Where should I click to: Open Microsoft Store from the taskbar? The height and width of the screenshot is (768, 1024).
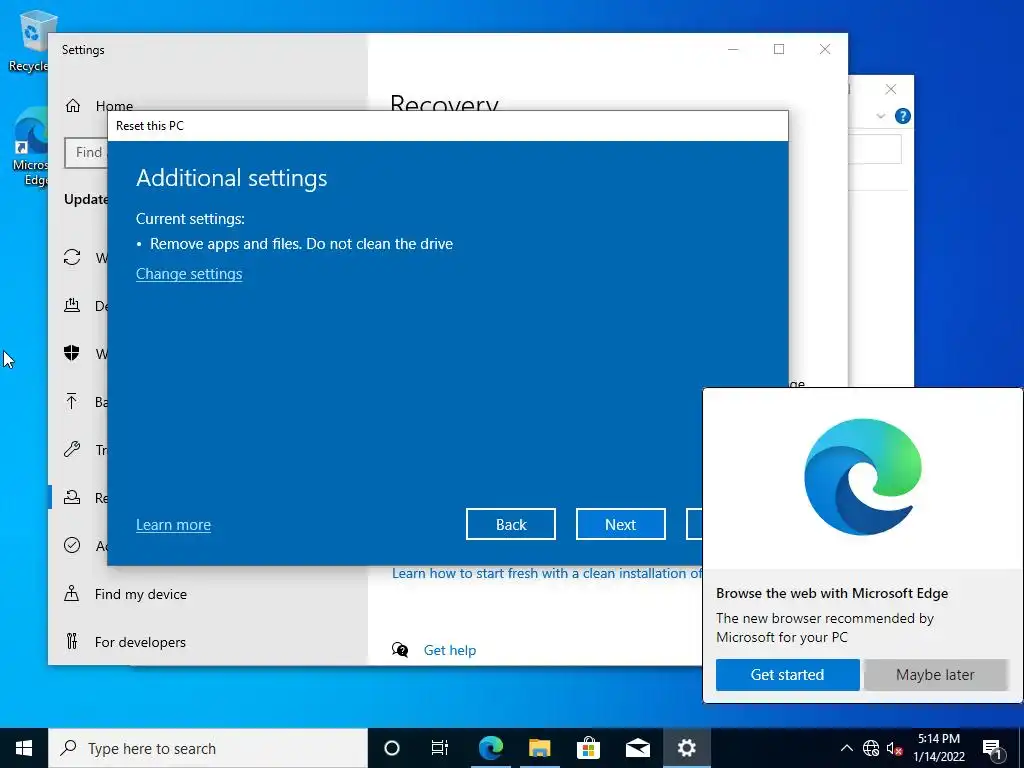click(x=588, y=748)
